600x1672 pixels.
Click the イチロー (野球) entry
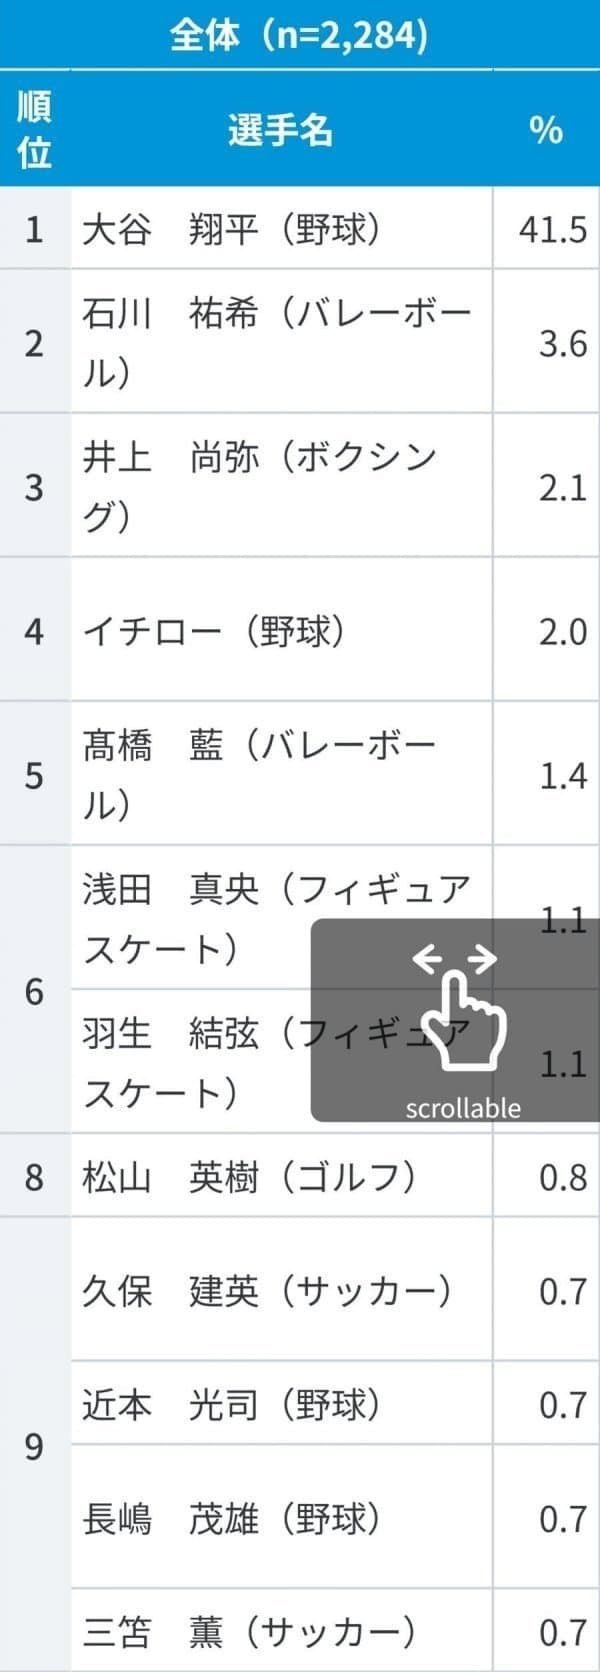214,631
